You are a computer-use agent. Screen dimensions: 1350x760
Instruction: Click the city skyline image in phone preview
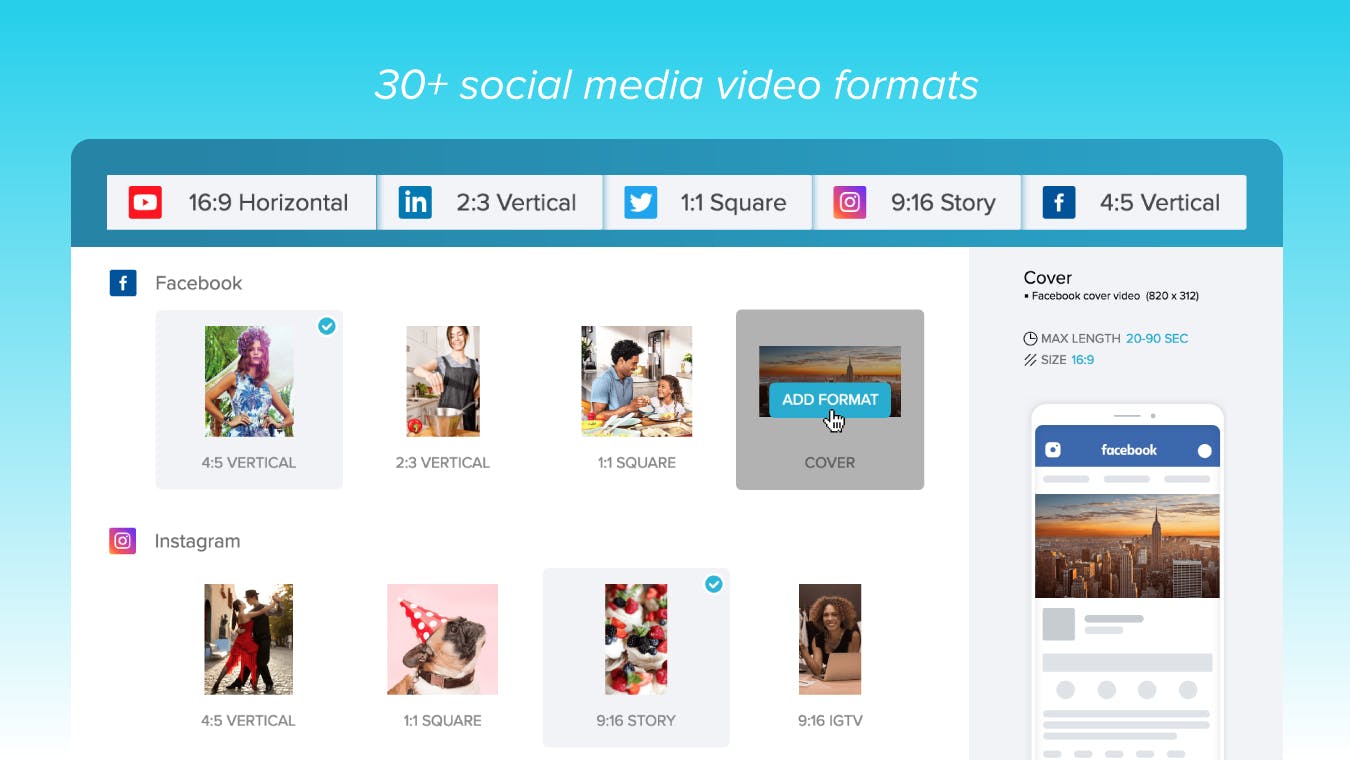1127,546
